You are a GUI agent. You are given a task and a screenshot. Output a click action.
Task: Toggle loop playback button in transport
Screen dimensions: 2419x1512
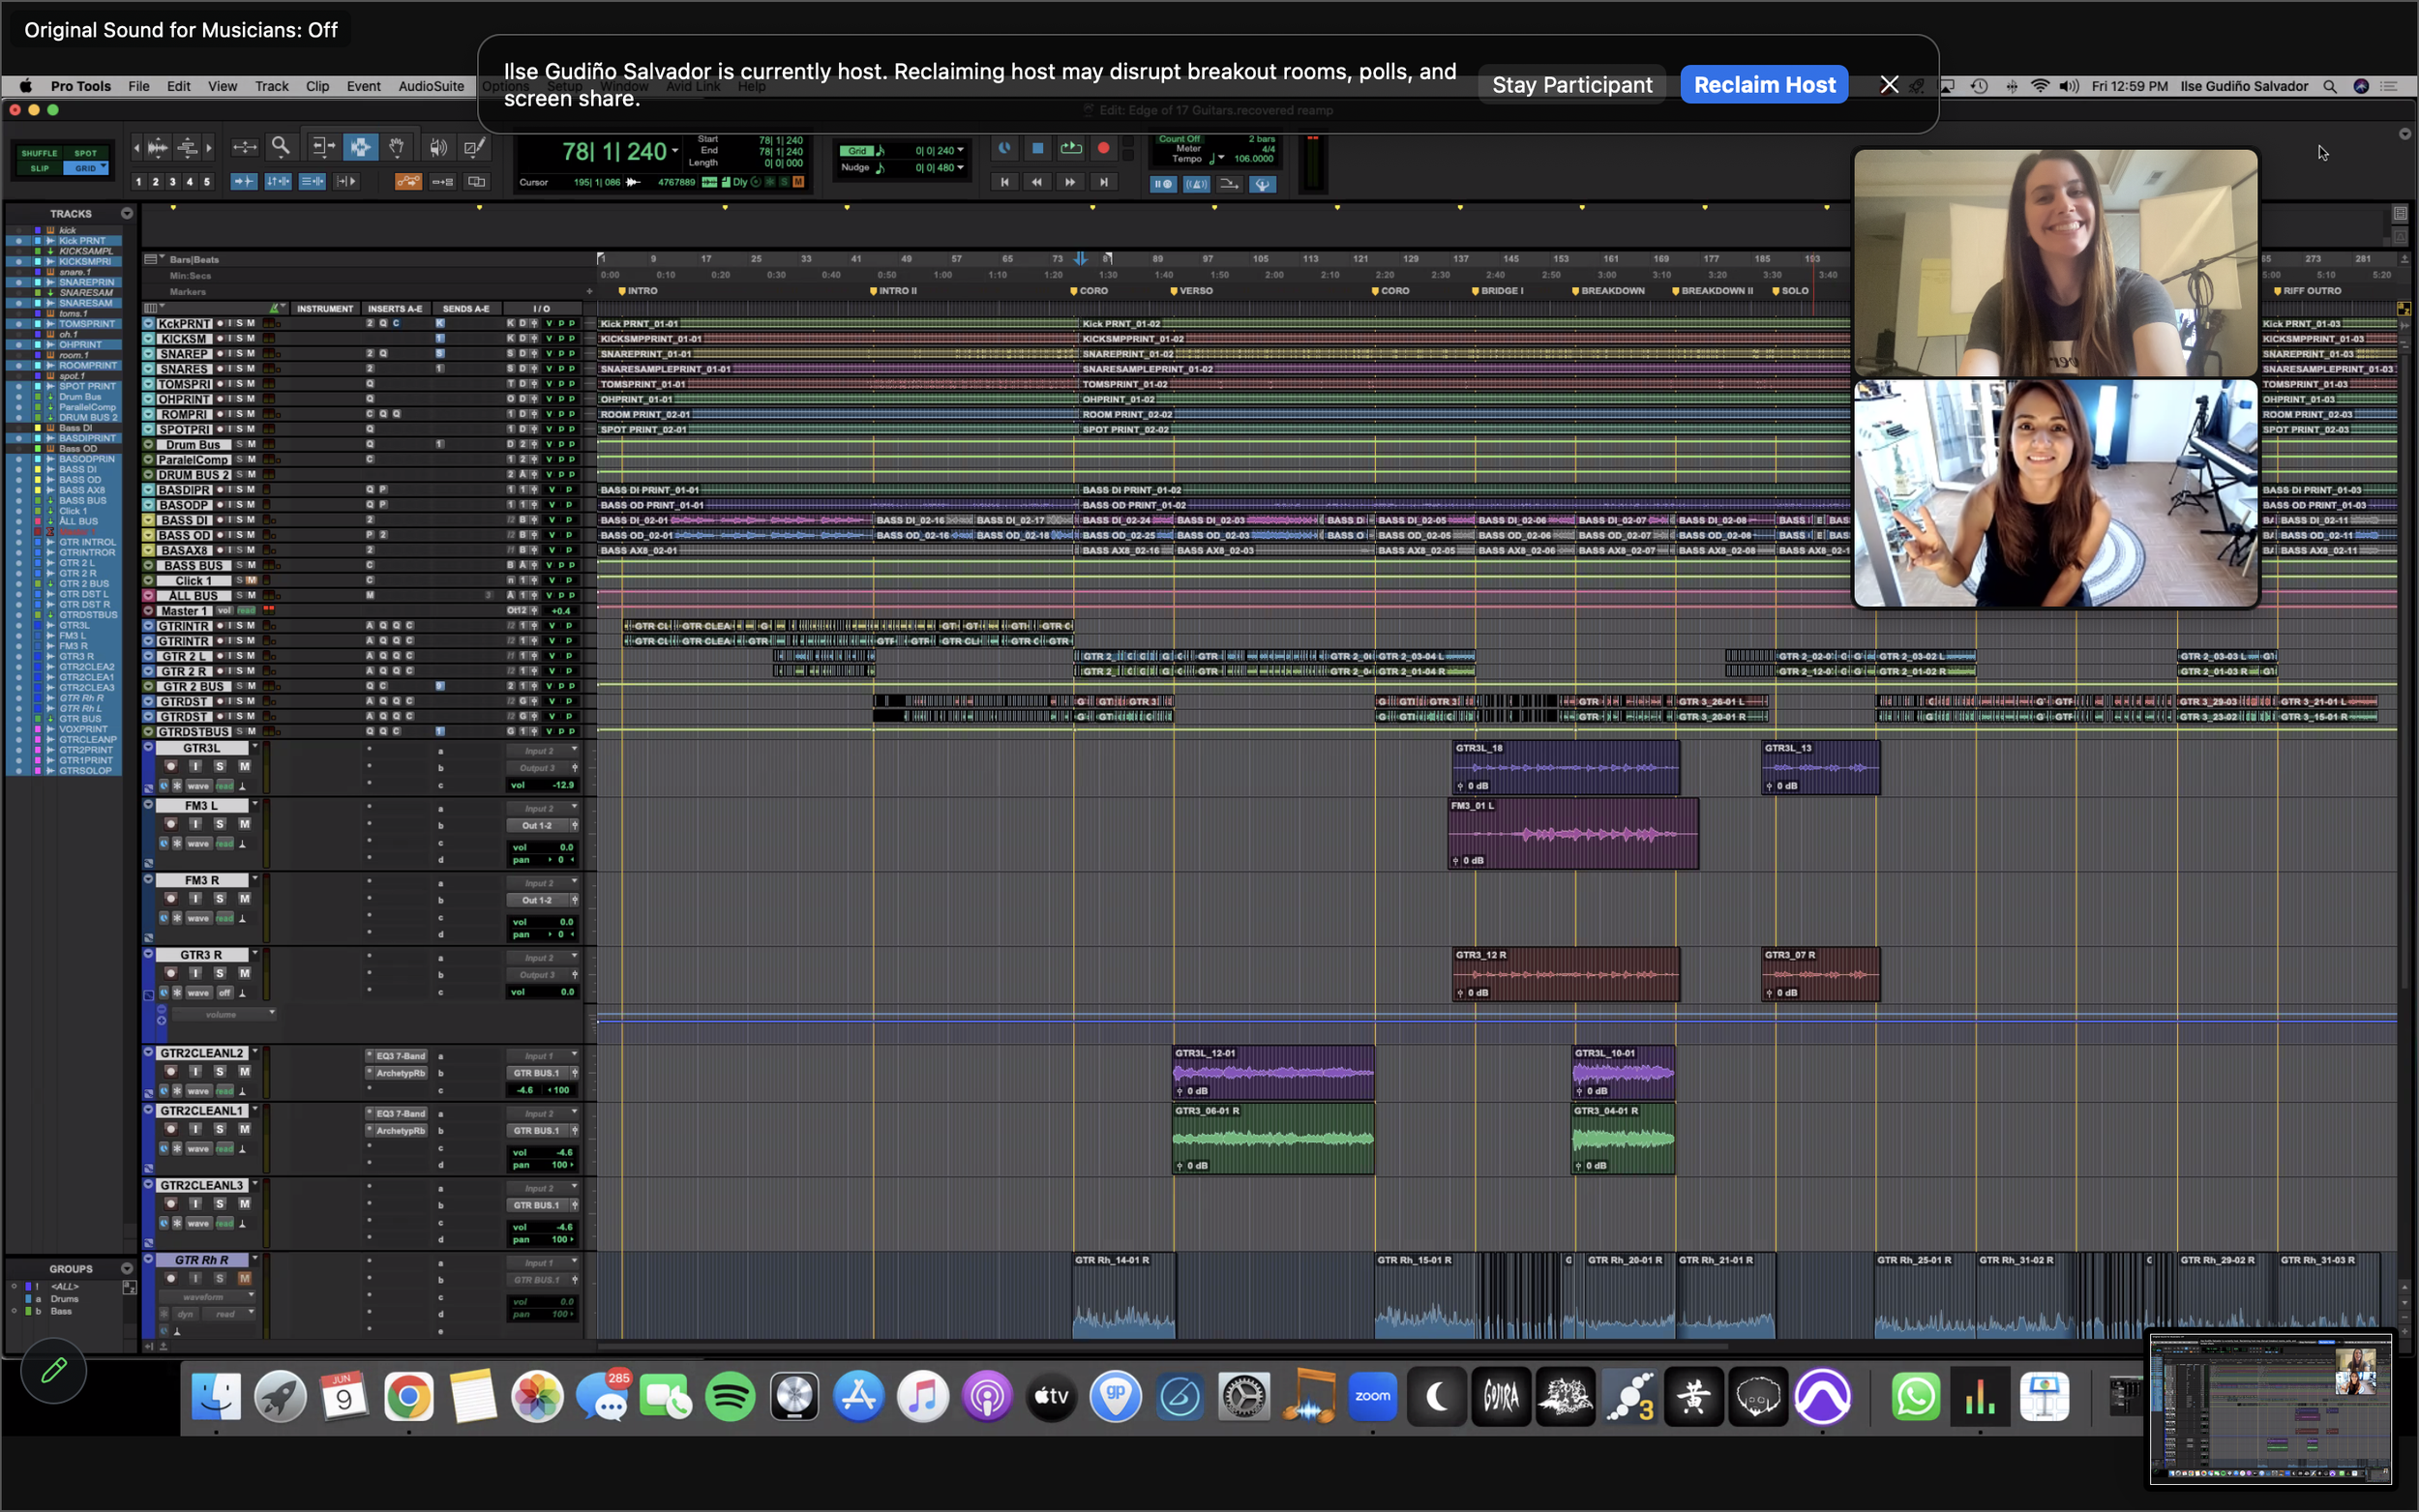coord(1070,148)
